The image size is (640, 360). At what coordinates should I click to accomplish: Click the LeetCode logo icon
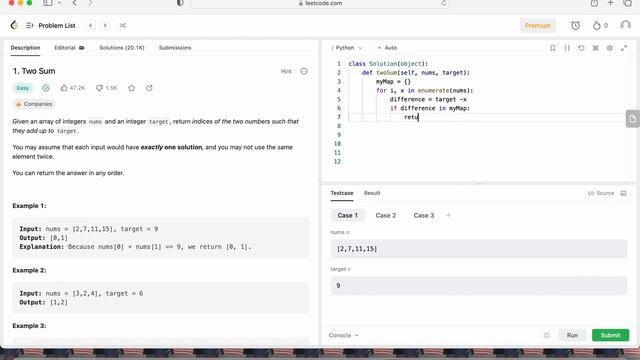tap(14, 25)
